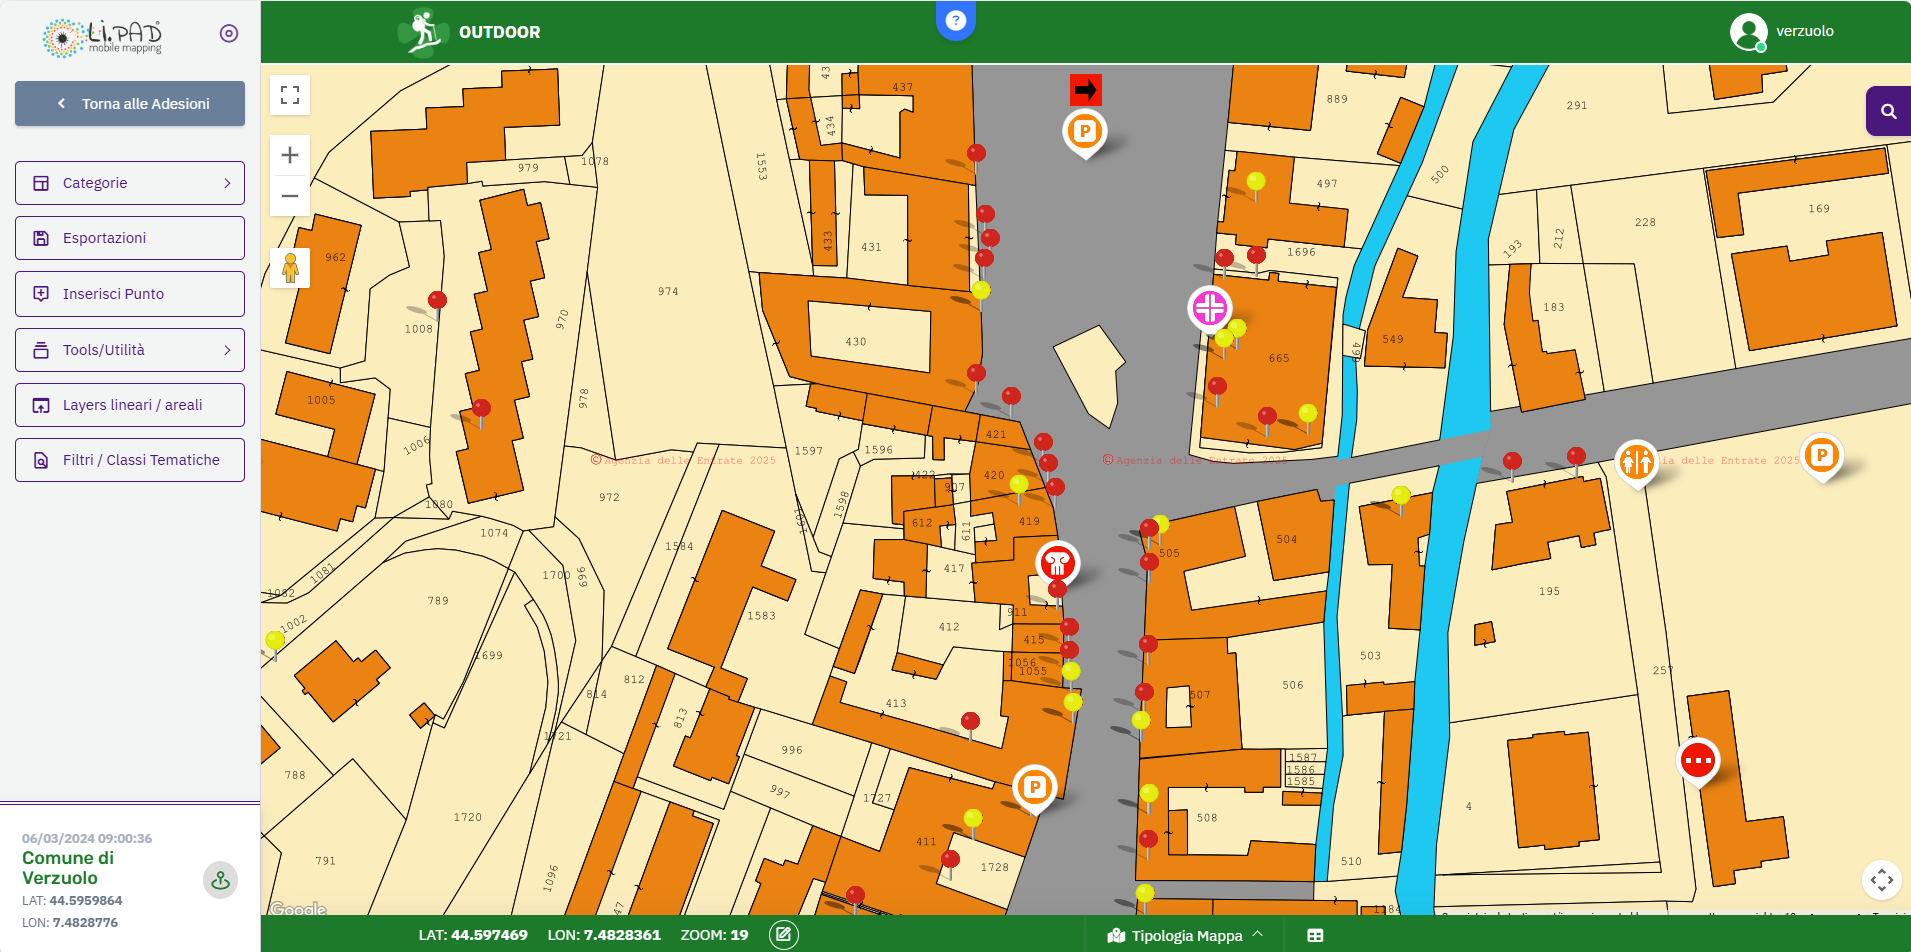
Task: Click the blue help question mark icon
Action: [x=955, y=20]
